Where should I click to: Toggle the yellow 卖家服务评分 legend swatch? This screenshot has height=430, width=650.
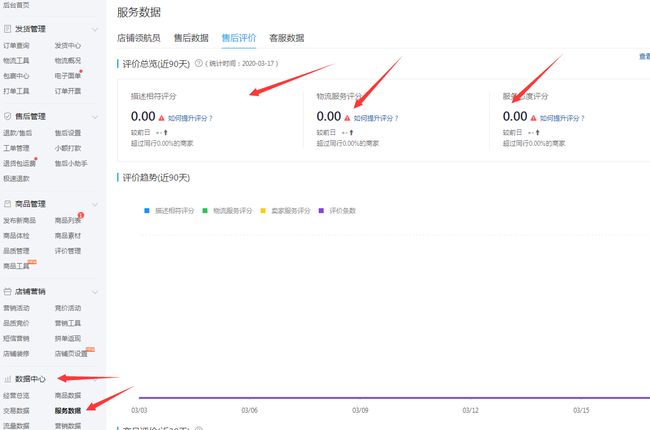tap(263, 211)
